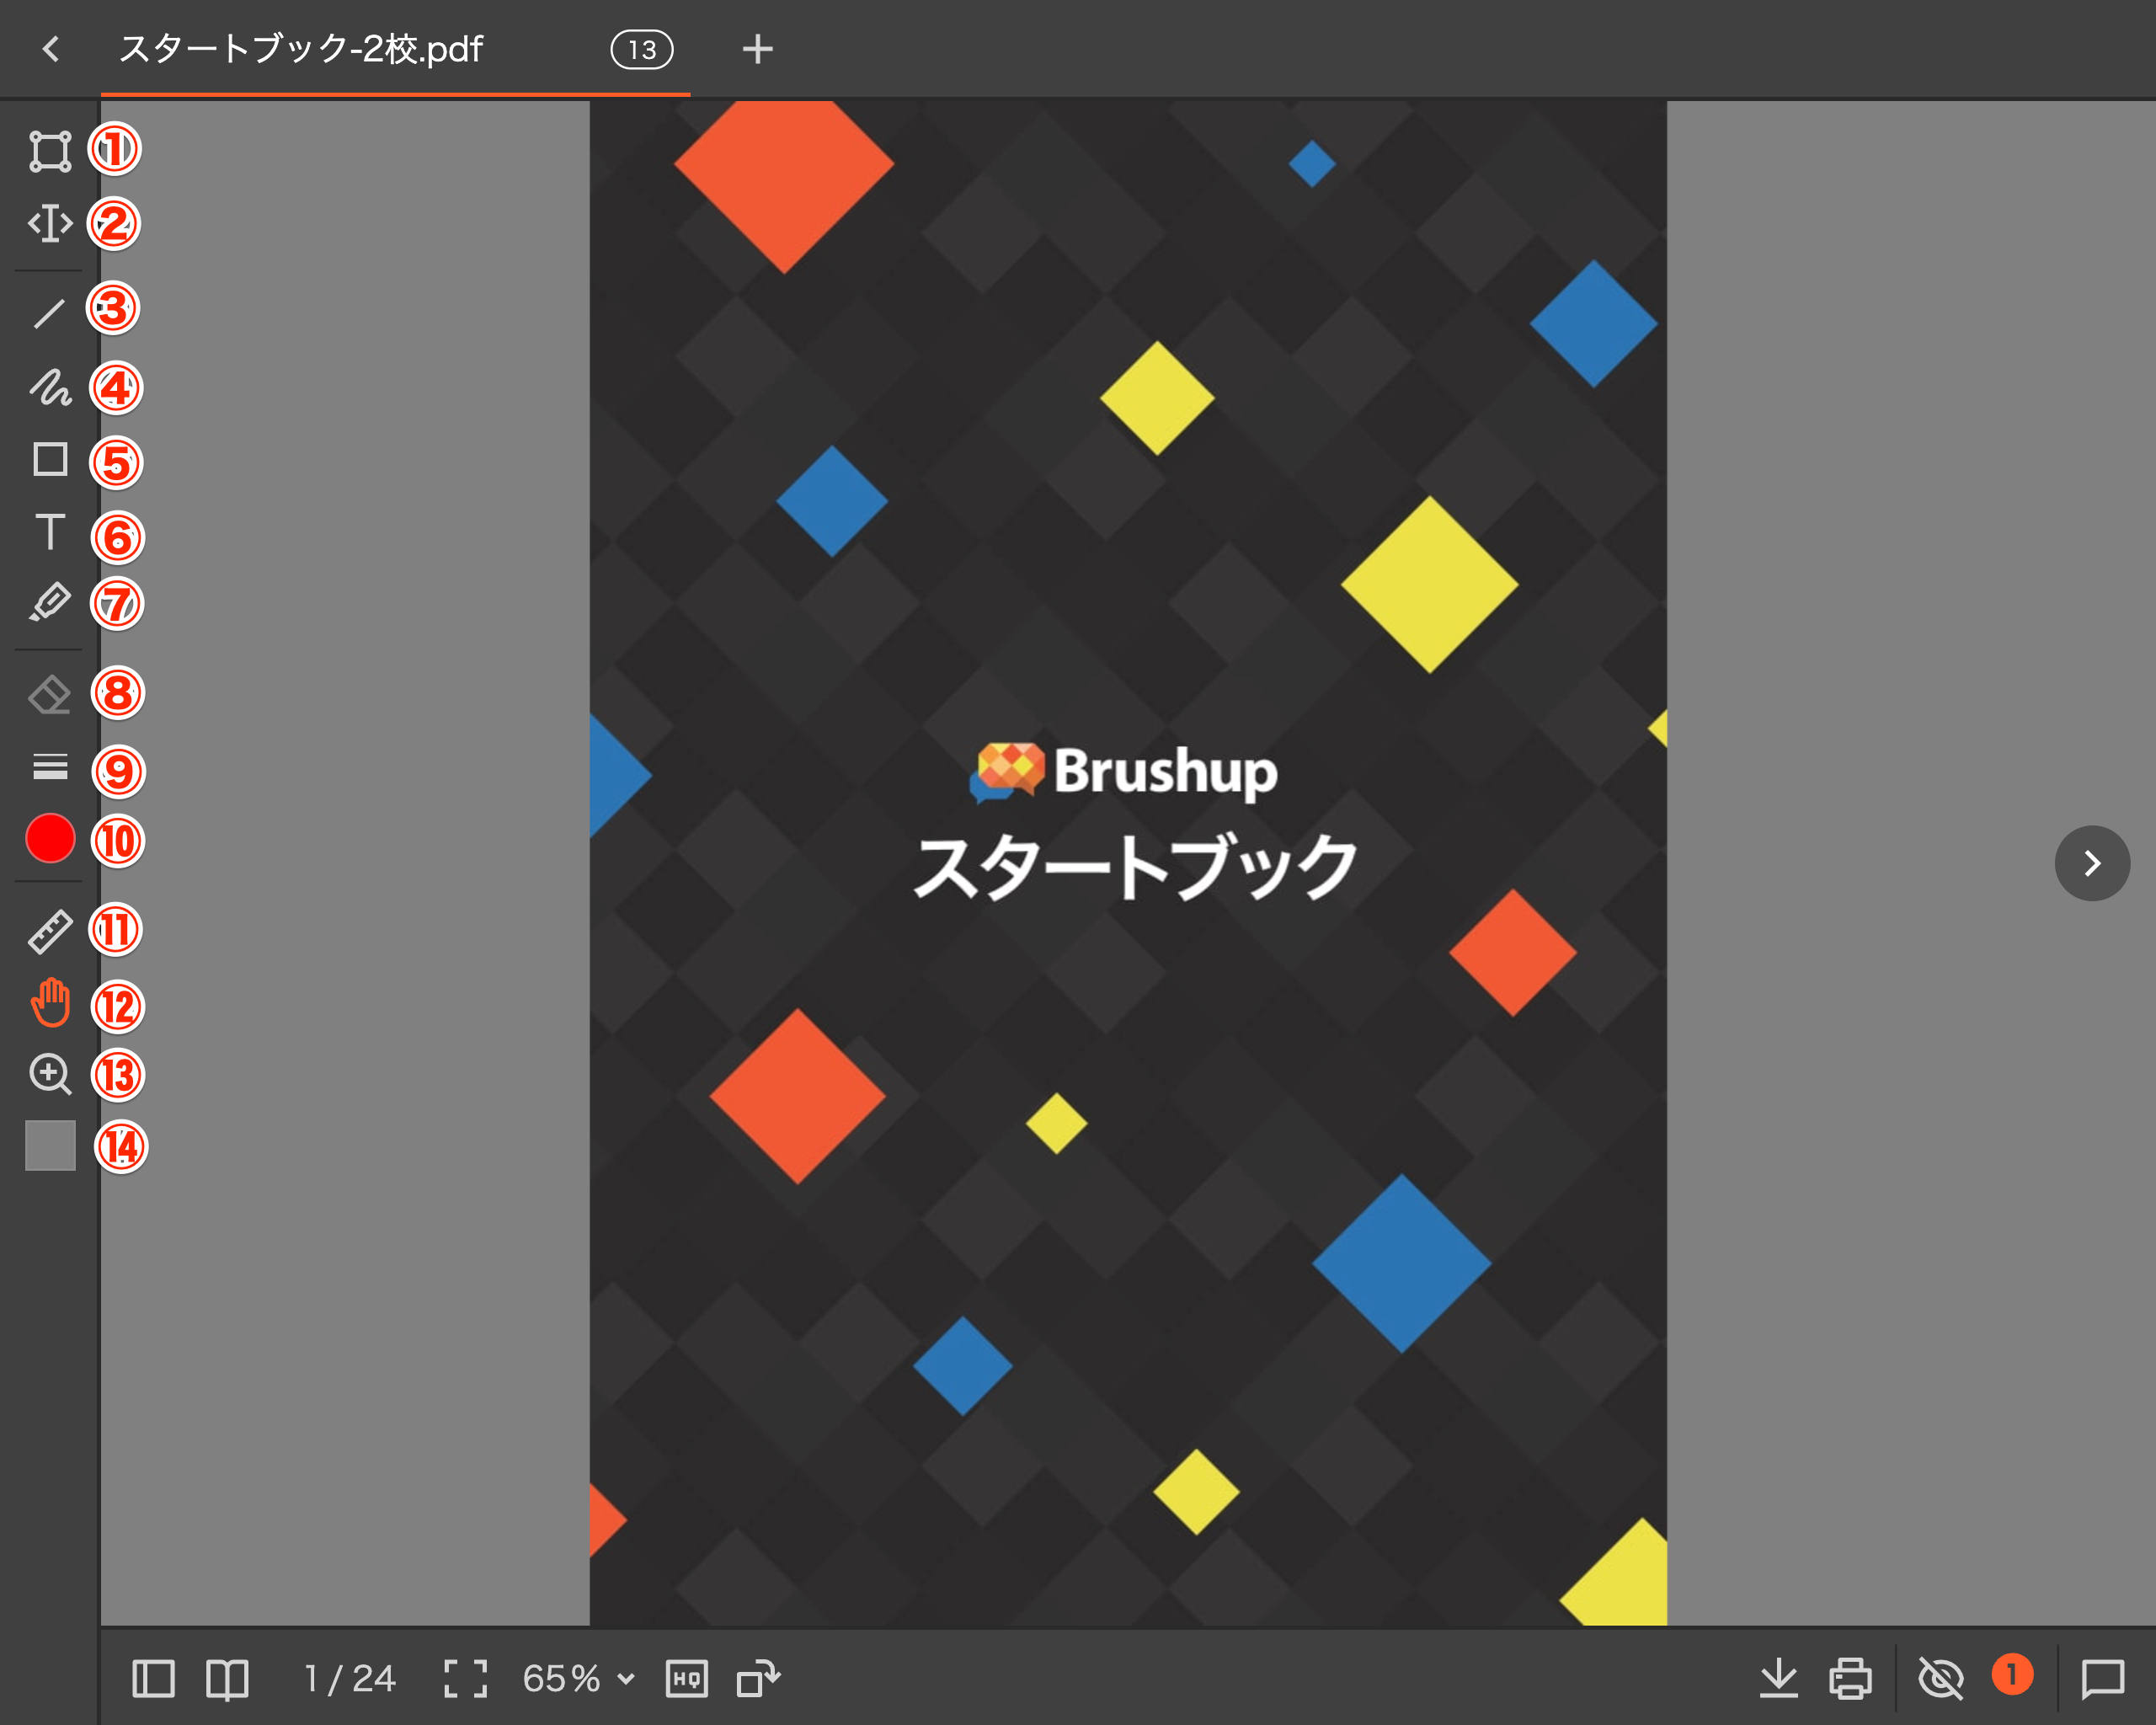Print the document
Viewport: 2156px width, 1725px height.
[x=1851, y=1679]
